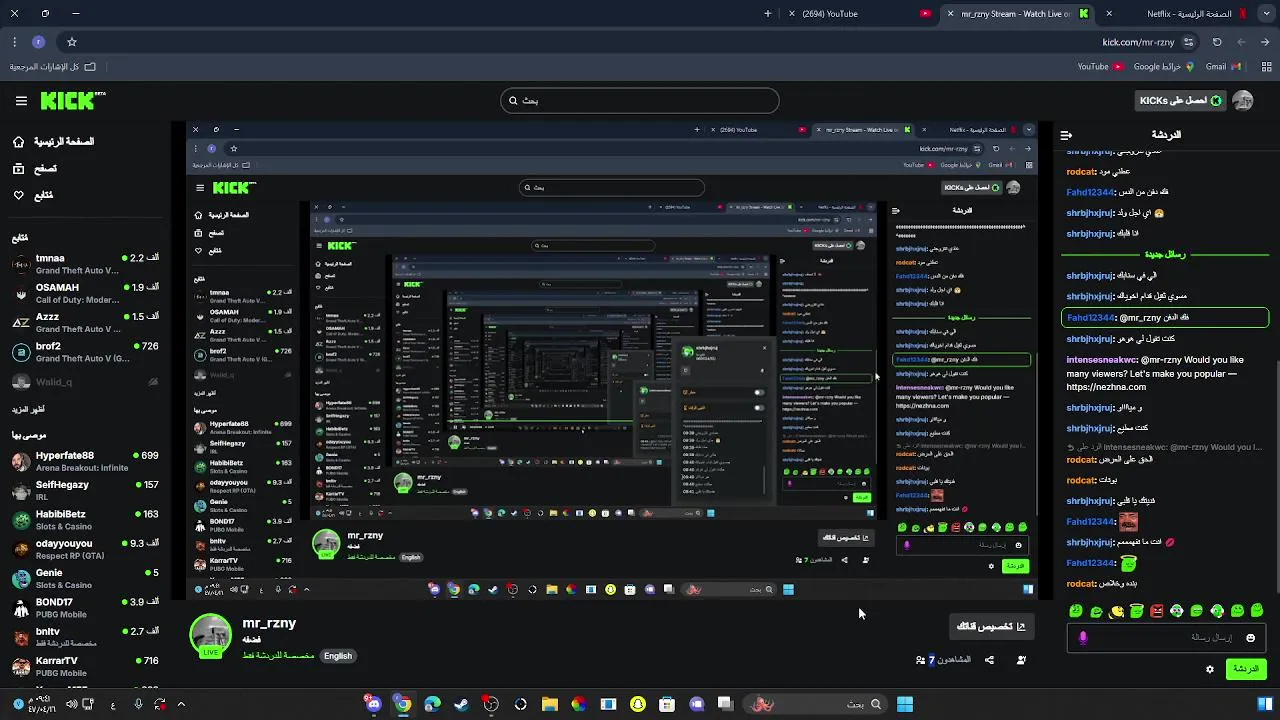Open site settings icon in address bar
Image resolution: width=1280 pixels, height=720 pixels.
[1188, 42]
